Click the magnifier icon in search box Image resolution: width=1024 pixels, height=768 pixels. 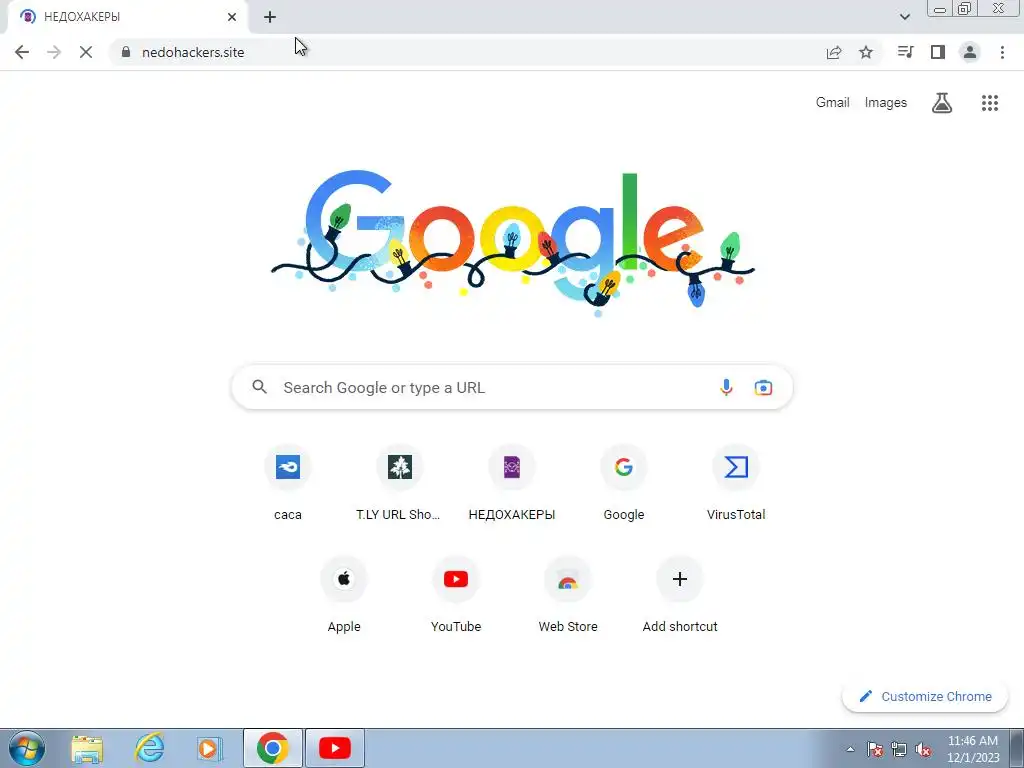[x=260, y=387]
